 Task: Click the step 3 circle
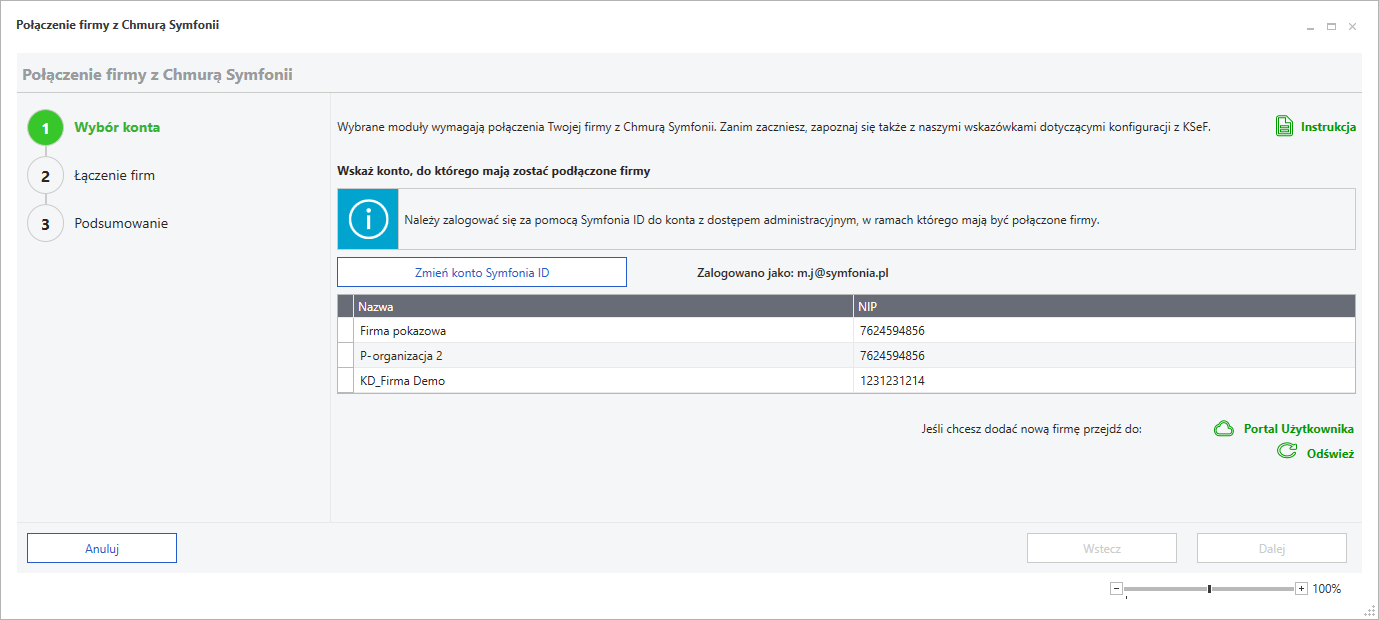coord(45,224)
